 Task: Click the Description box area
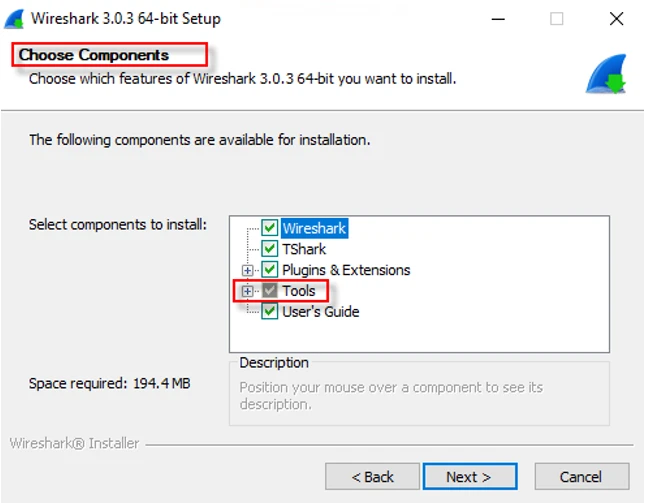pos(419,395)
